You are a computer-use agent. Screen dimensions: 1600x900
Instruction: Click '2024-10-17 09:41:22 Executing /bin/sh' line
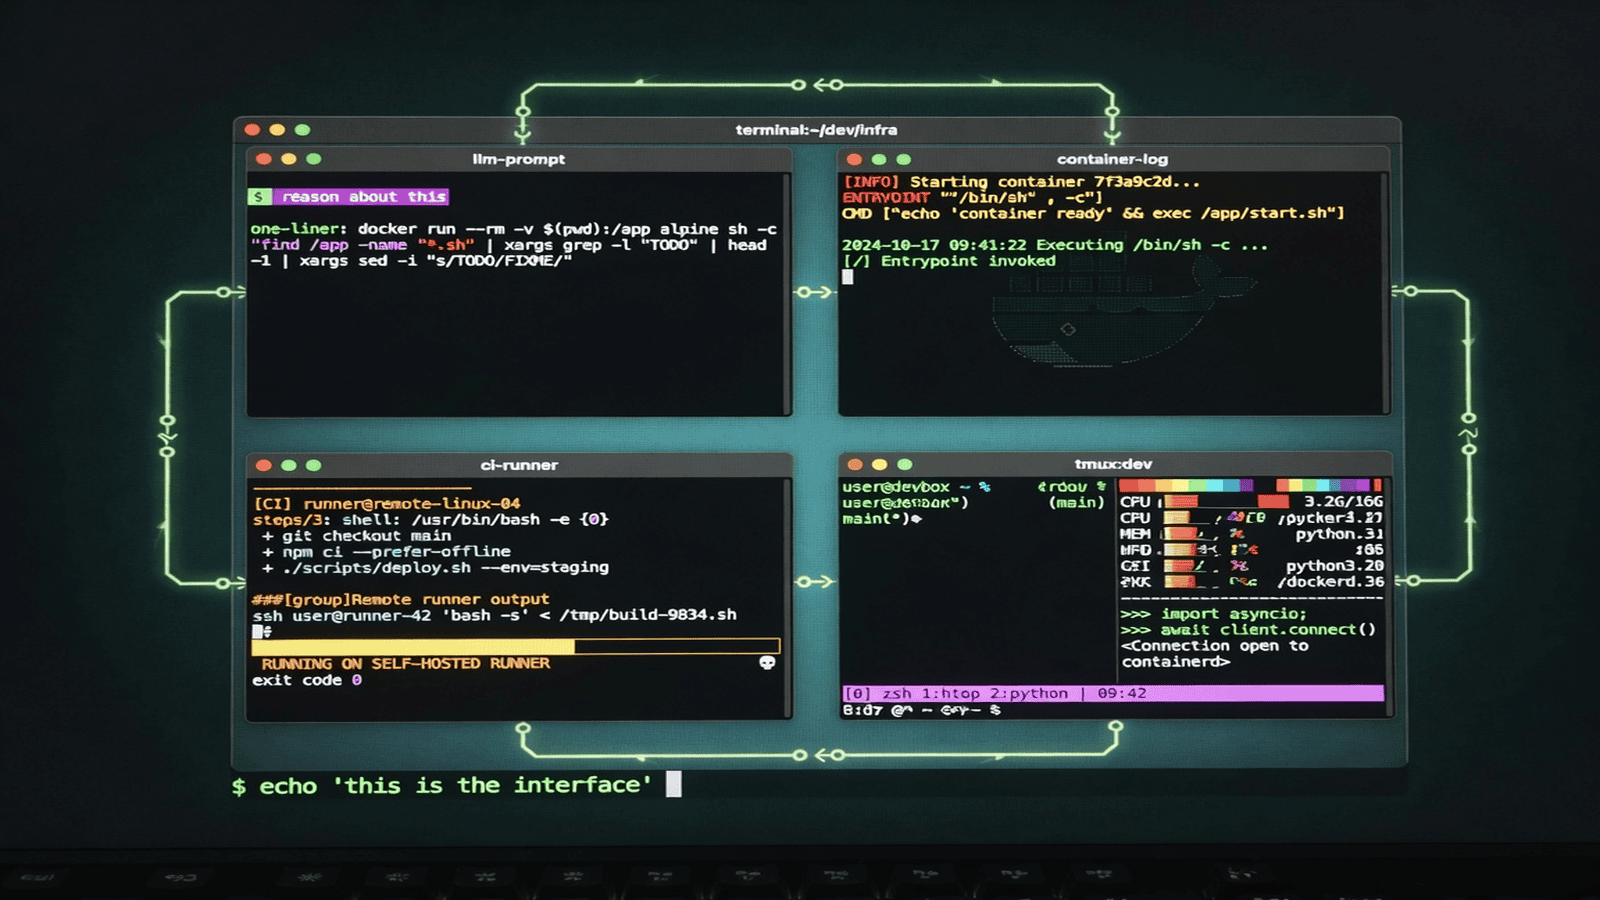1055,245
